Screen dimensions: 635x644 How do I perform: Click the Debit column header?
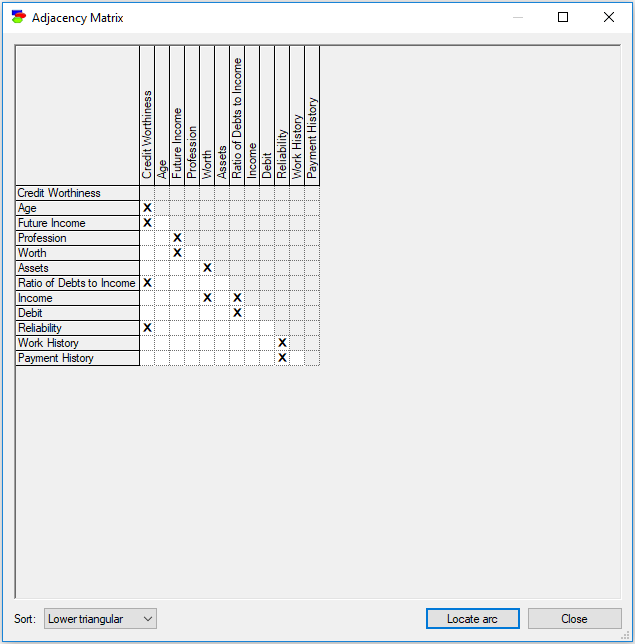pyautogui.click(x=267, y=115)
